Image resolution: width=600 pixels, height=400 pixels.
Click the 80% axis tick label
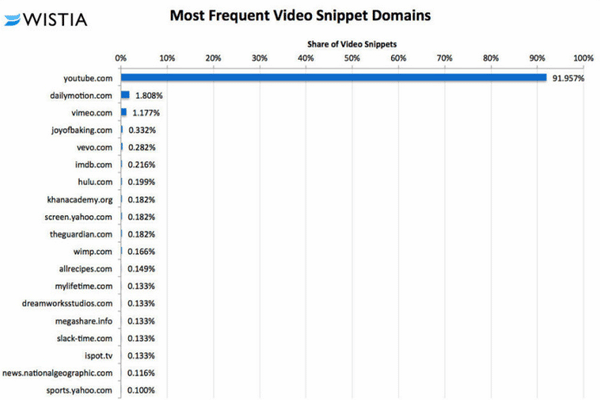coord(491,58)
